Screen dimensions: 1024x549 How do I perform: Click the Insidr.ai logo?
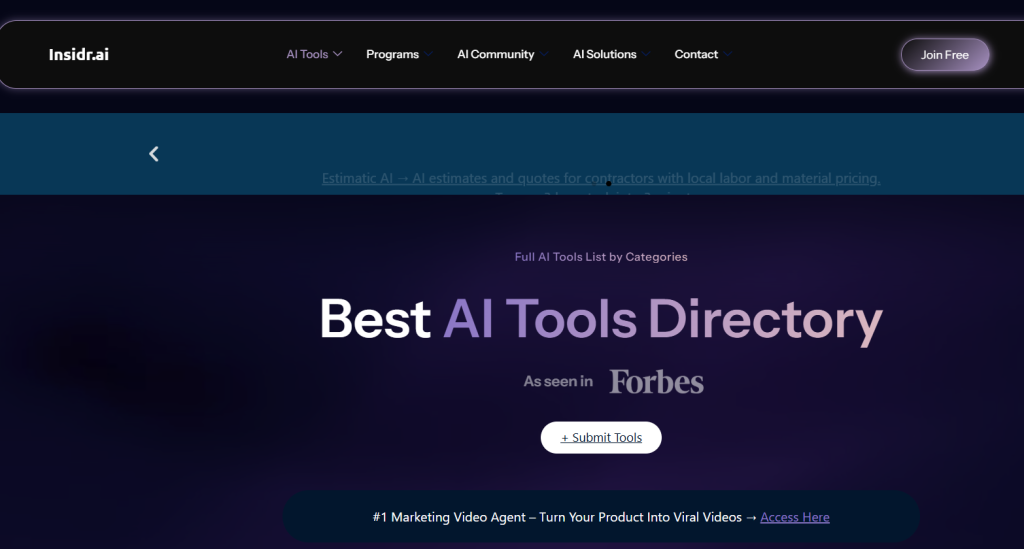78,54
